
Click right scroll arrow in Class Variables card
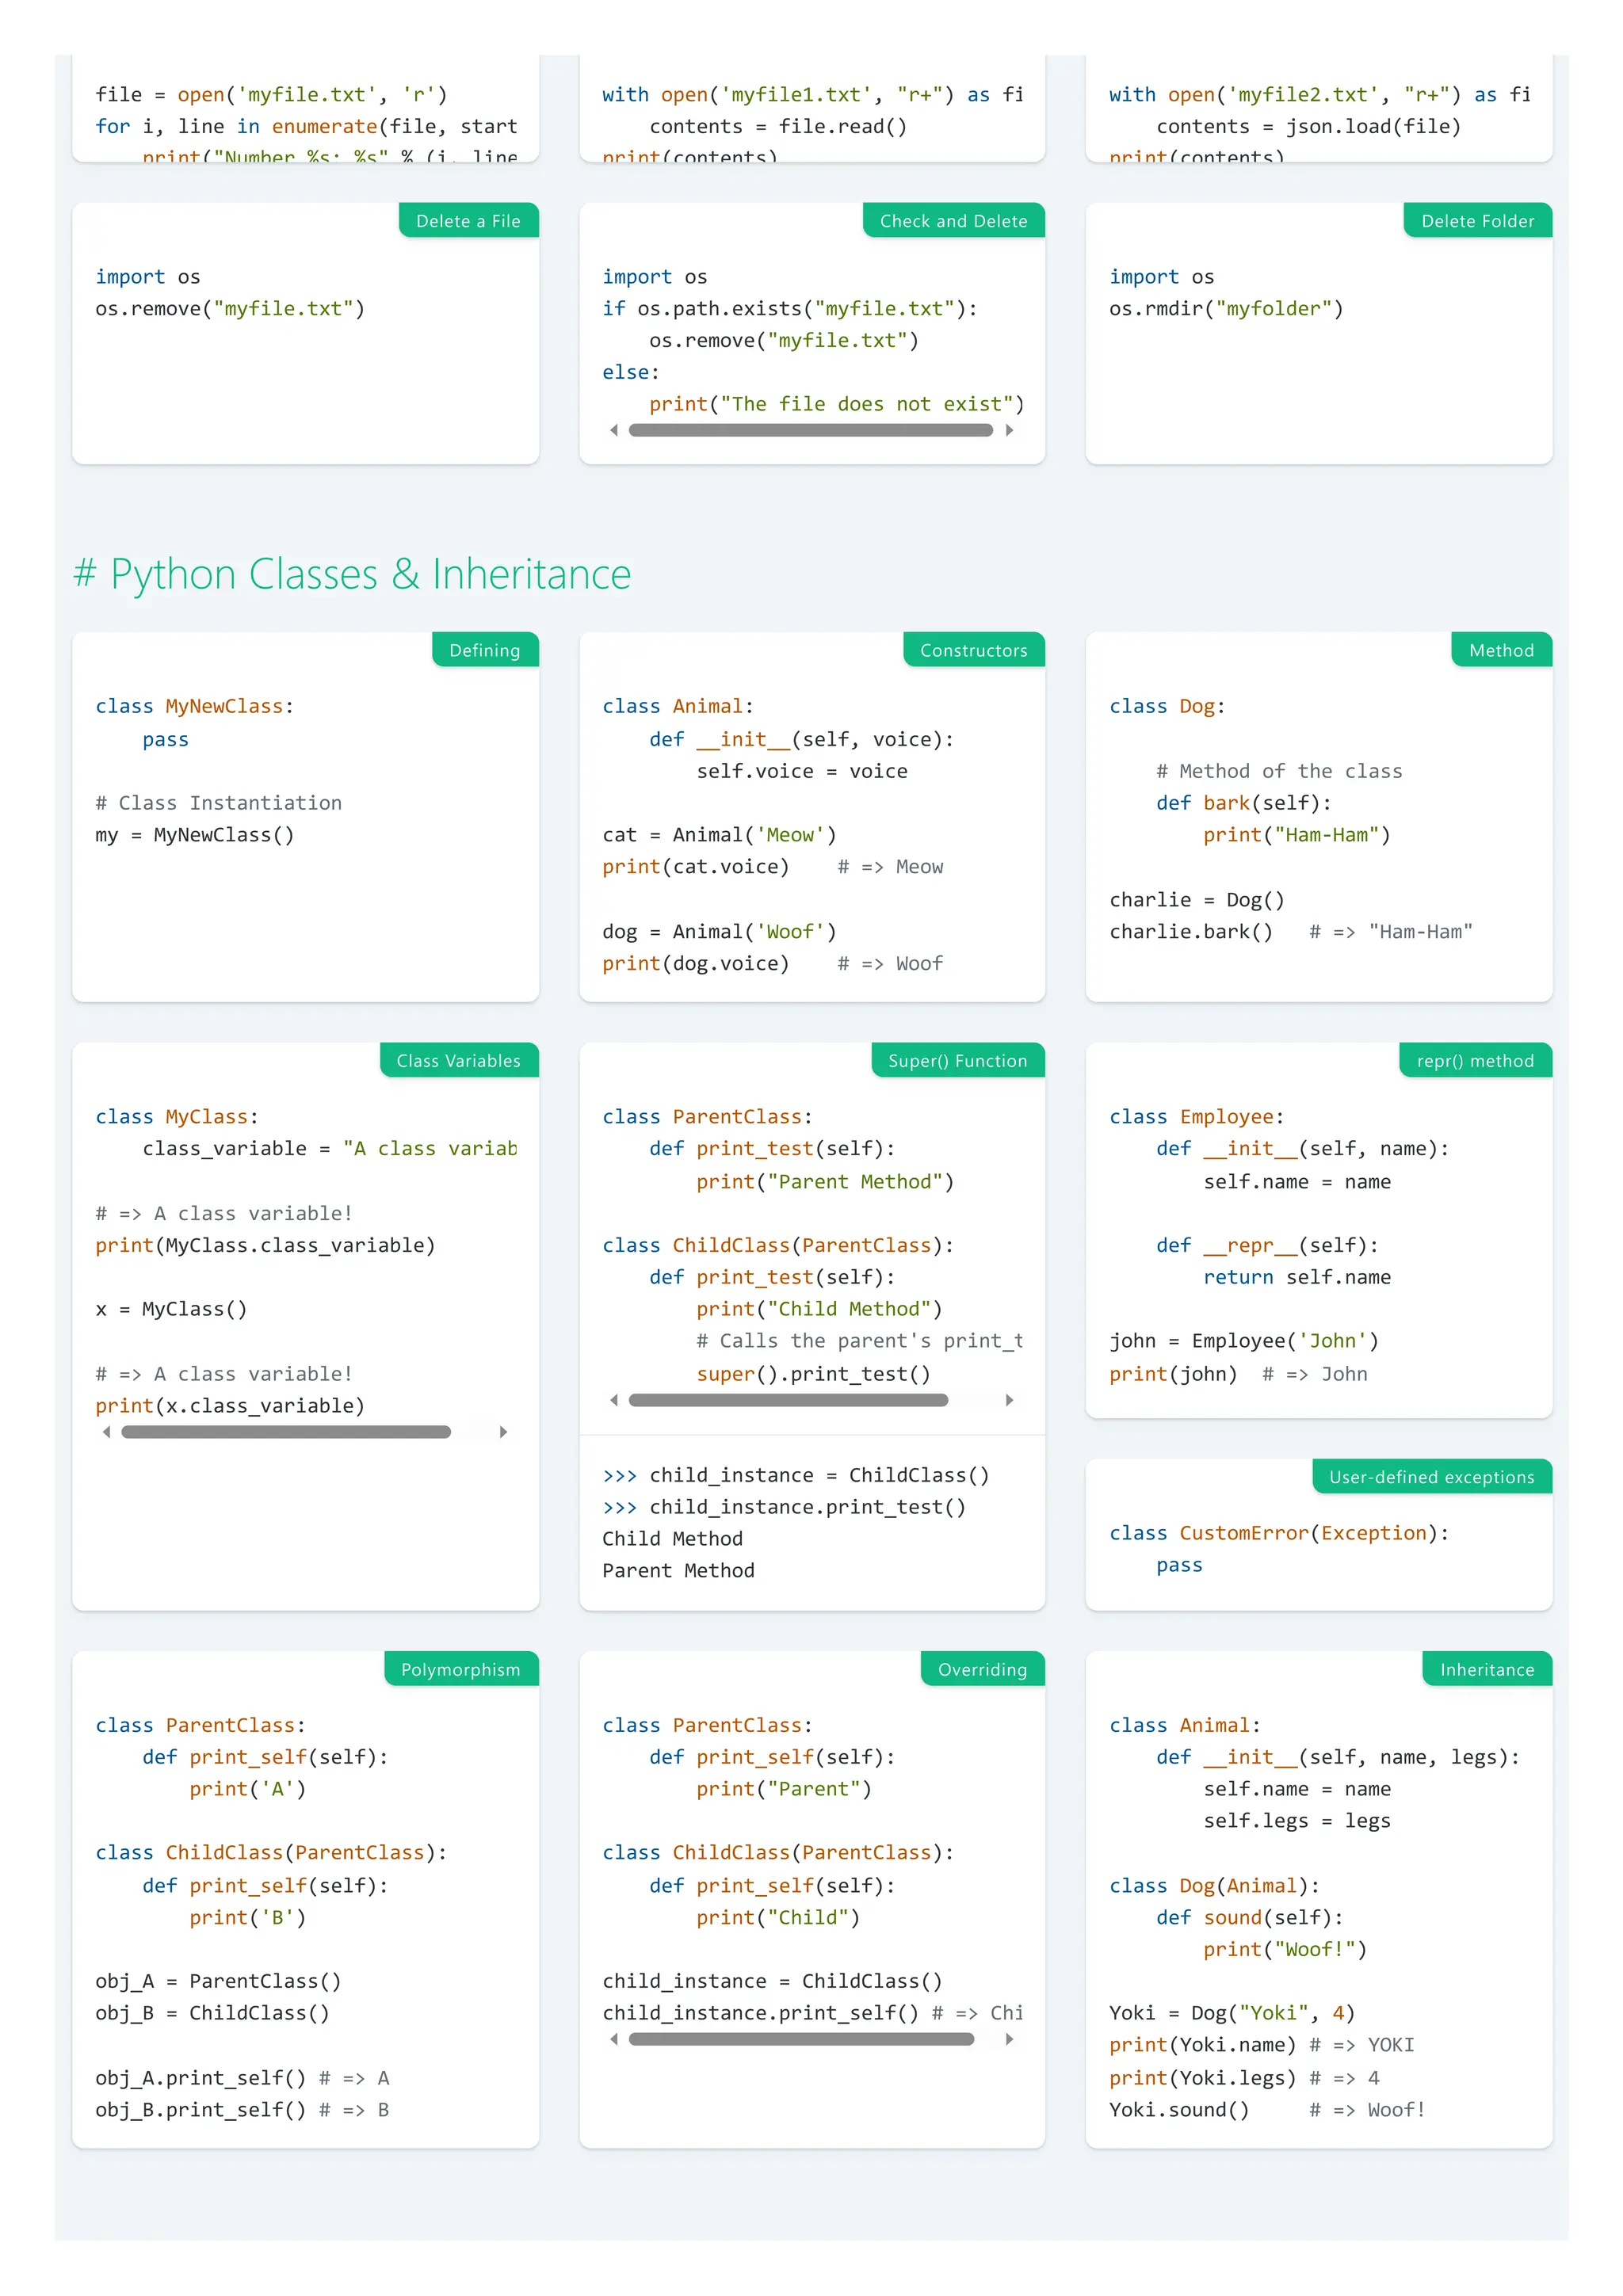coord(503,1432)
